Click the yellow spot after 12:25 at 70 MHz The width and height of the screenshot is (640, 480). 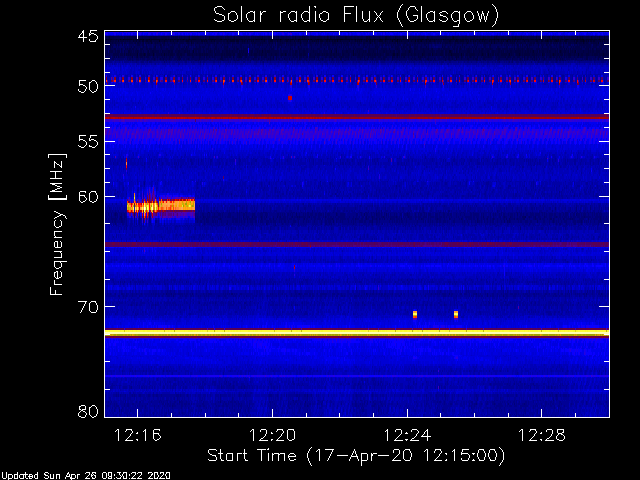pyautogui.click(x=456, y=314)
